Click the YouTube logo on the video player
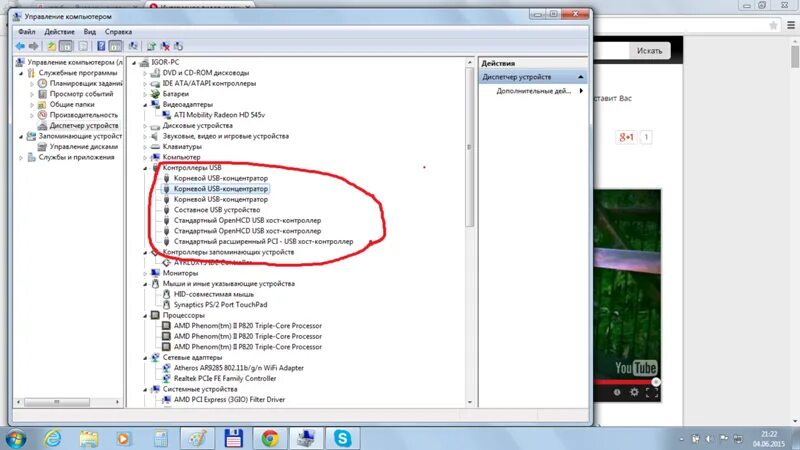The image size is (800, 450). point(636,368)
